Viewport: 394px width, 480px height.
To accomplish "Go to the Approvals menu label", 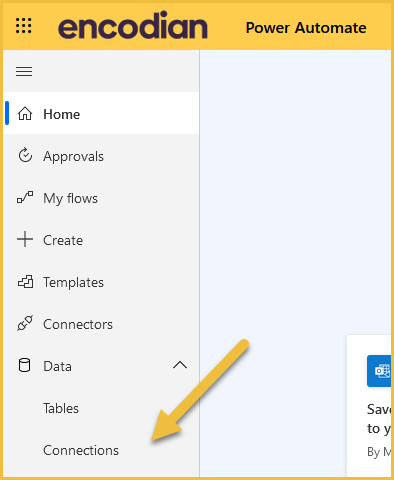I will [73, 157].
